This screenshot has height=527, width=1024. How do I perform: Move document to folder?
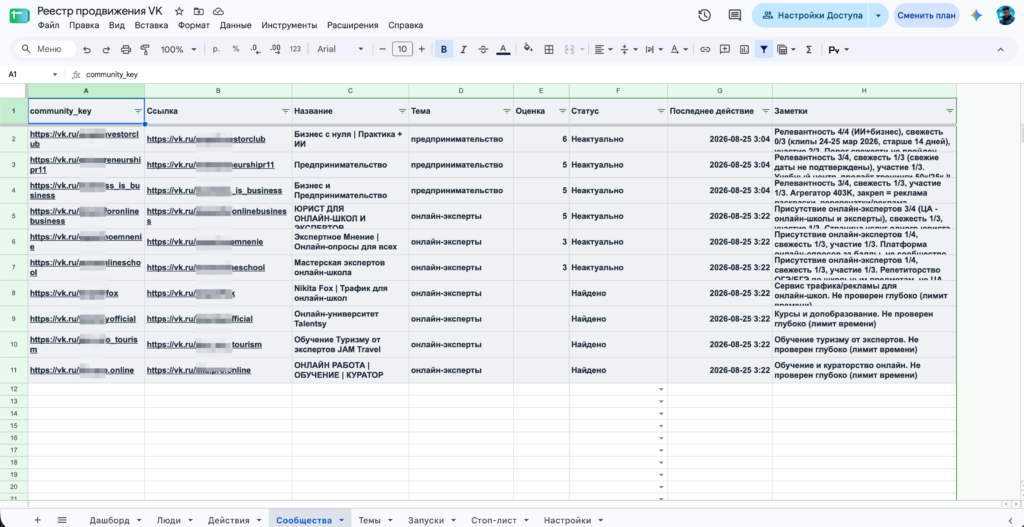click(199, 12)
